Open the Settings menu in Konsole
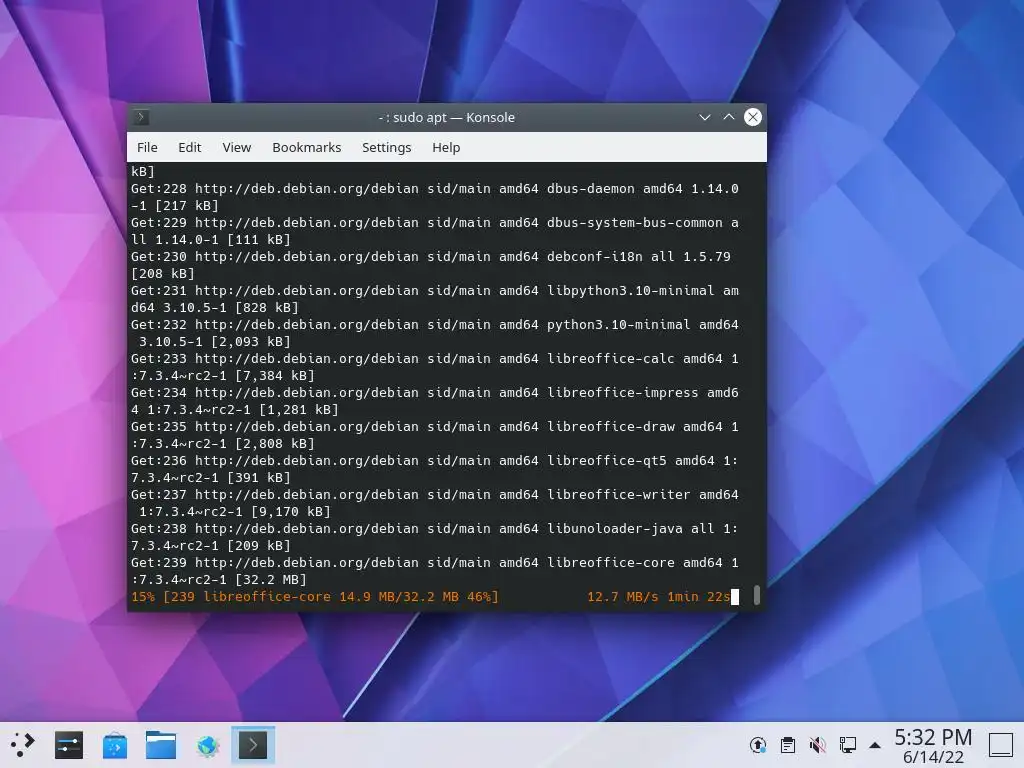The height and width of the screenshot is (768, 1024). (387, 148)
